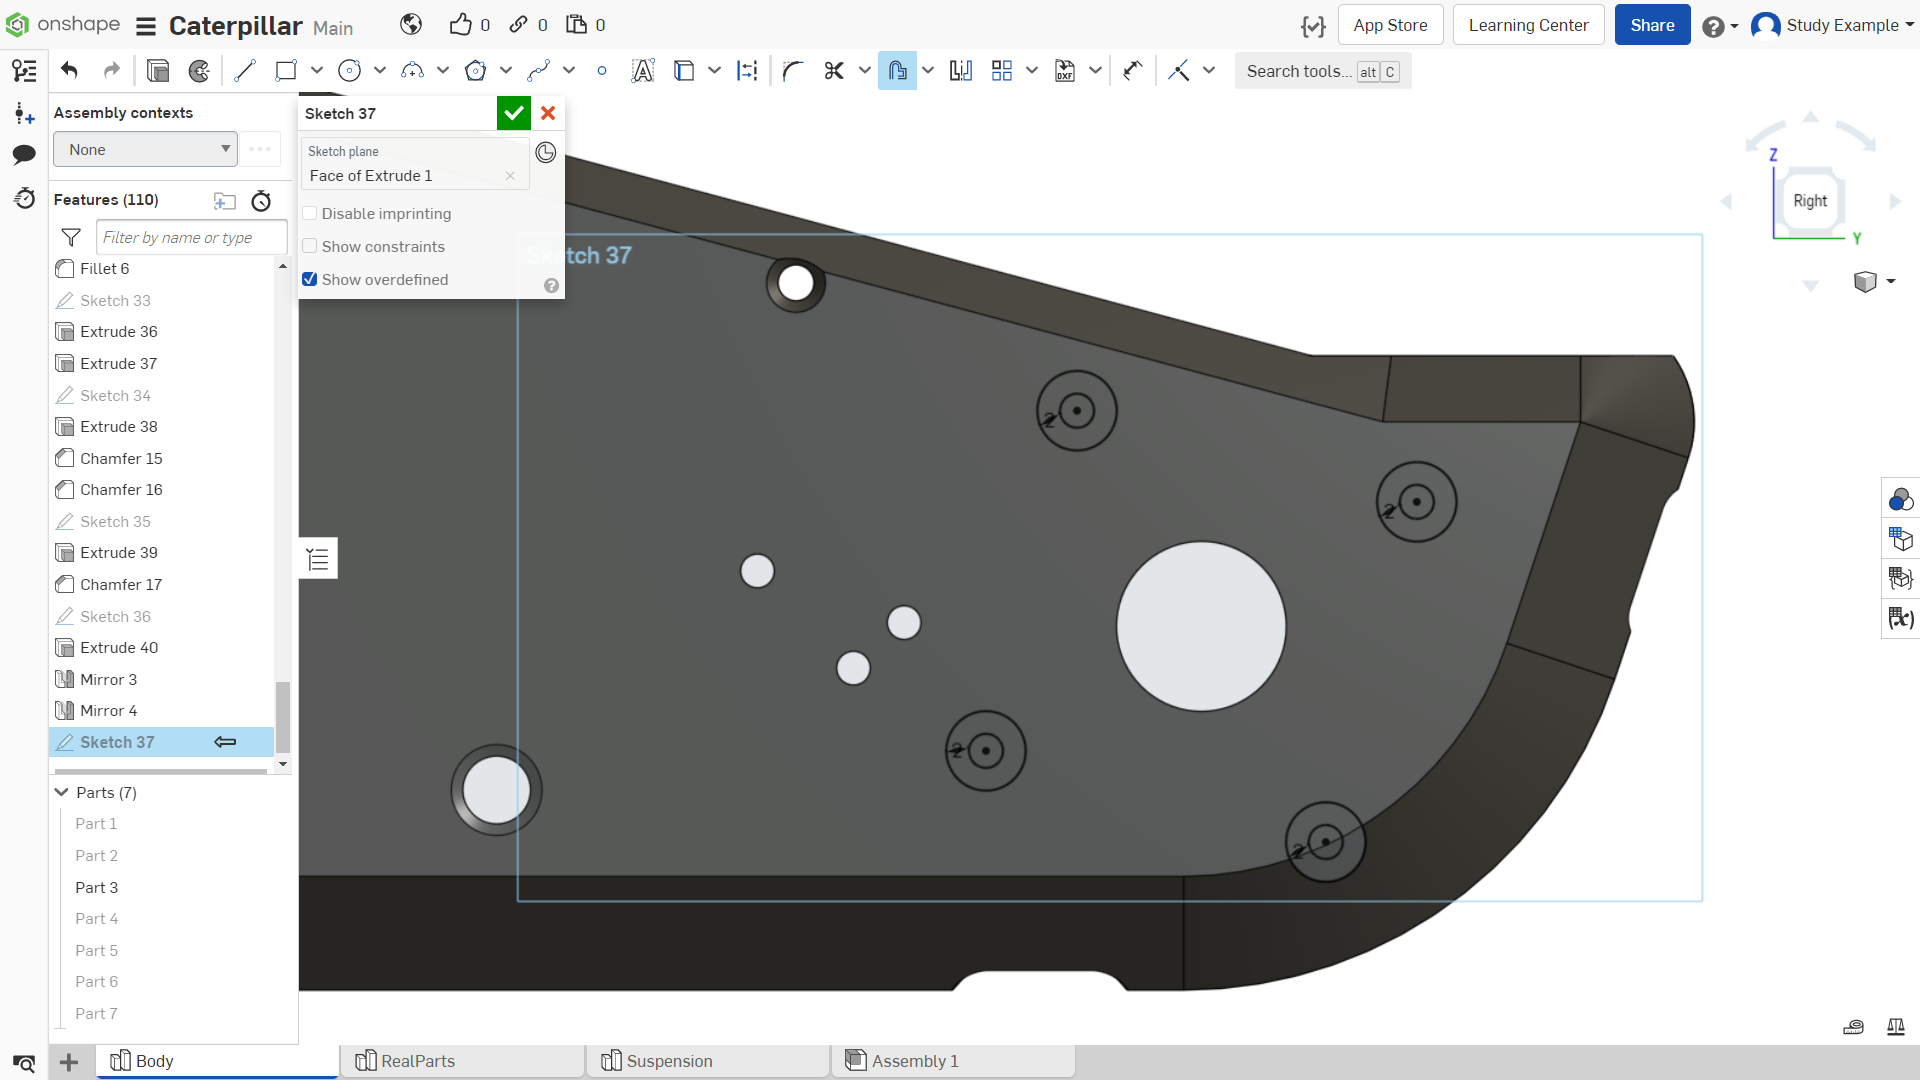Click the feature list vertical scrollbar
Image resolution: width=1920 pixels, height=1080 pixels.
pyautogui.click(x=283, y=716)
